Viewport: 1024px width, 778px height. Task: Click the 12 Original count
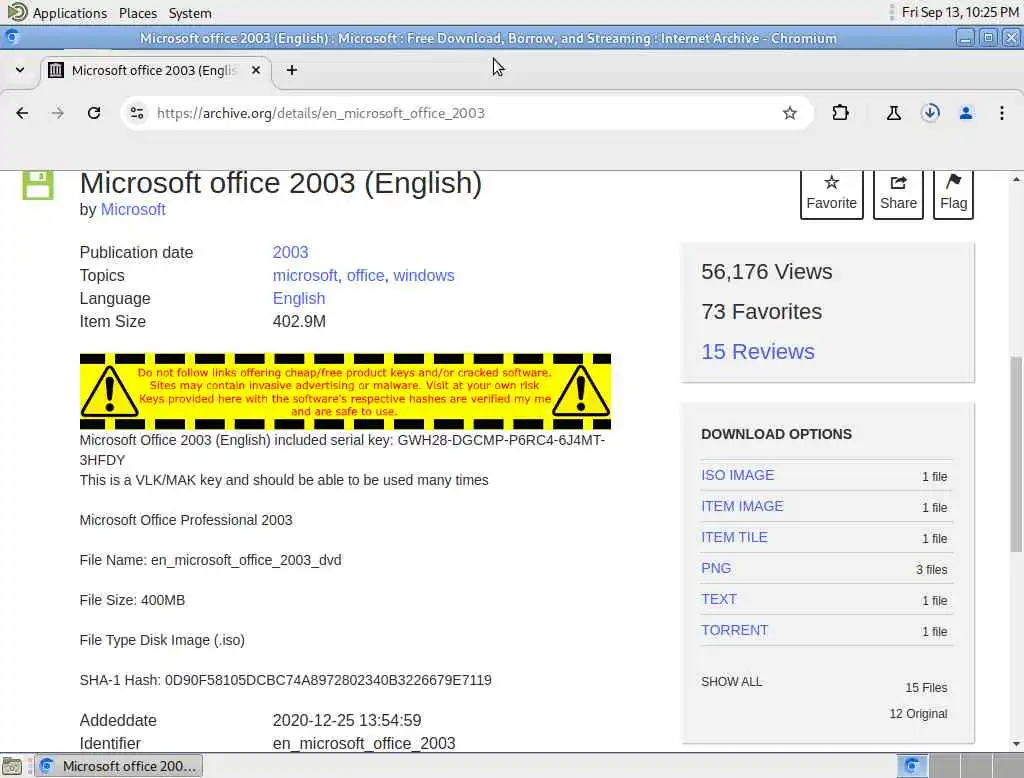click(918, 713)
